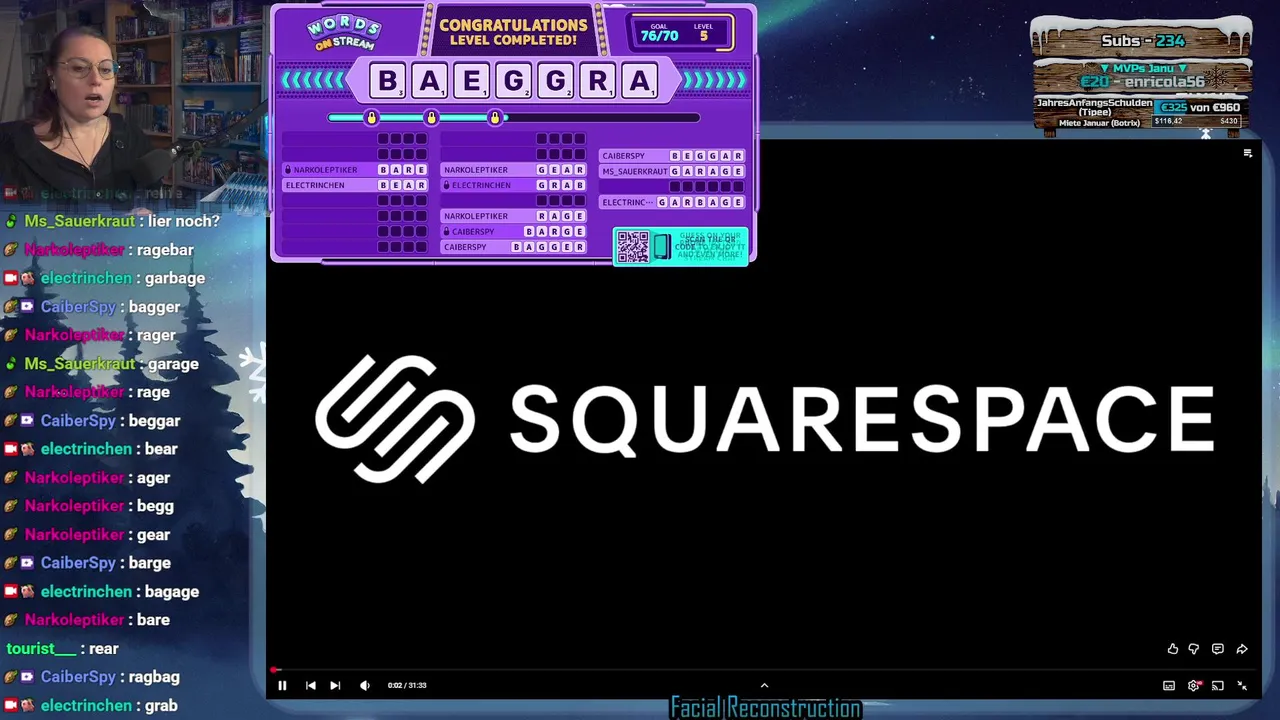Open the comments panel icon
Image resolution: width=1280 pixels, height=720 pixels.
point(1217,649)
